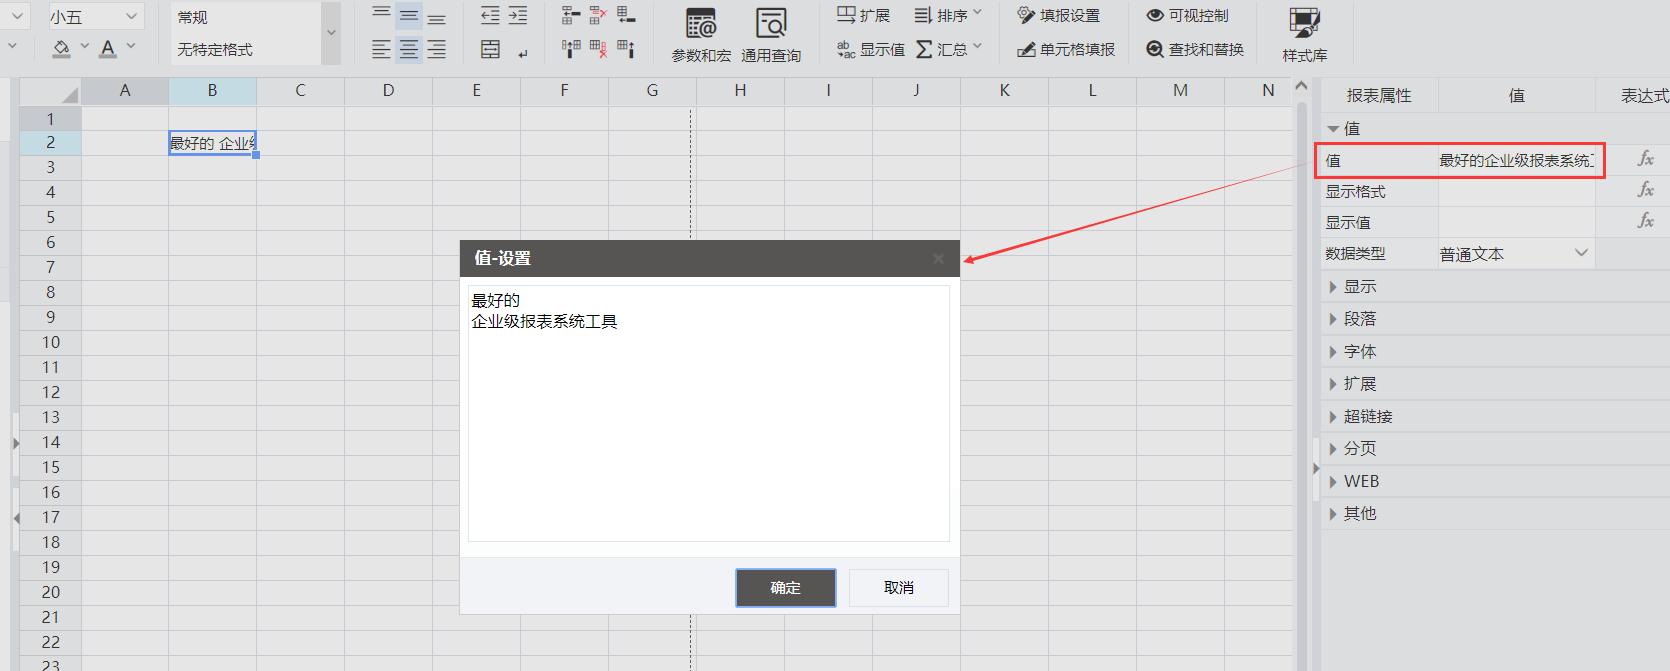Click 确定 in the 值-设置 dialog

785,588
